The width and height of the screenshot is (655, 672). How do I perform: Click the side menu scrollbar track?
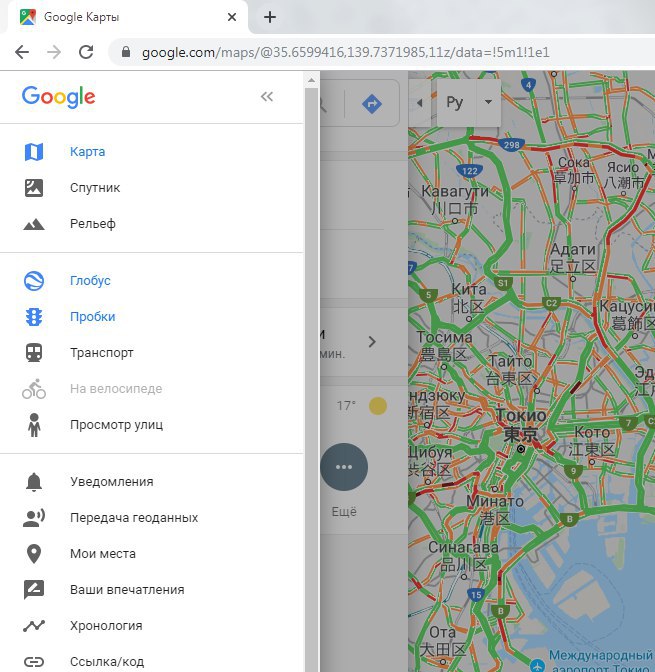coord(312,380)
